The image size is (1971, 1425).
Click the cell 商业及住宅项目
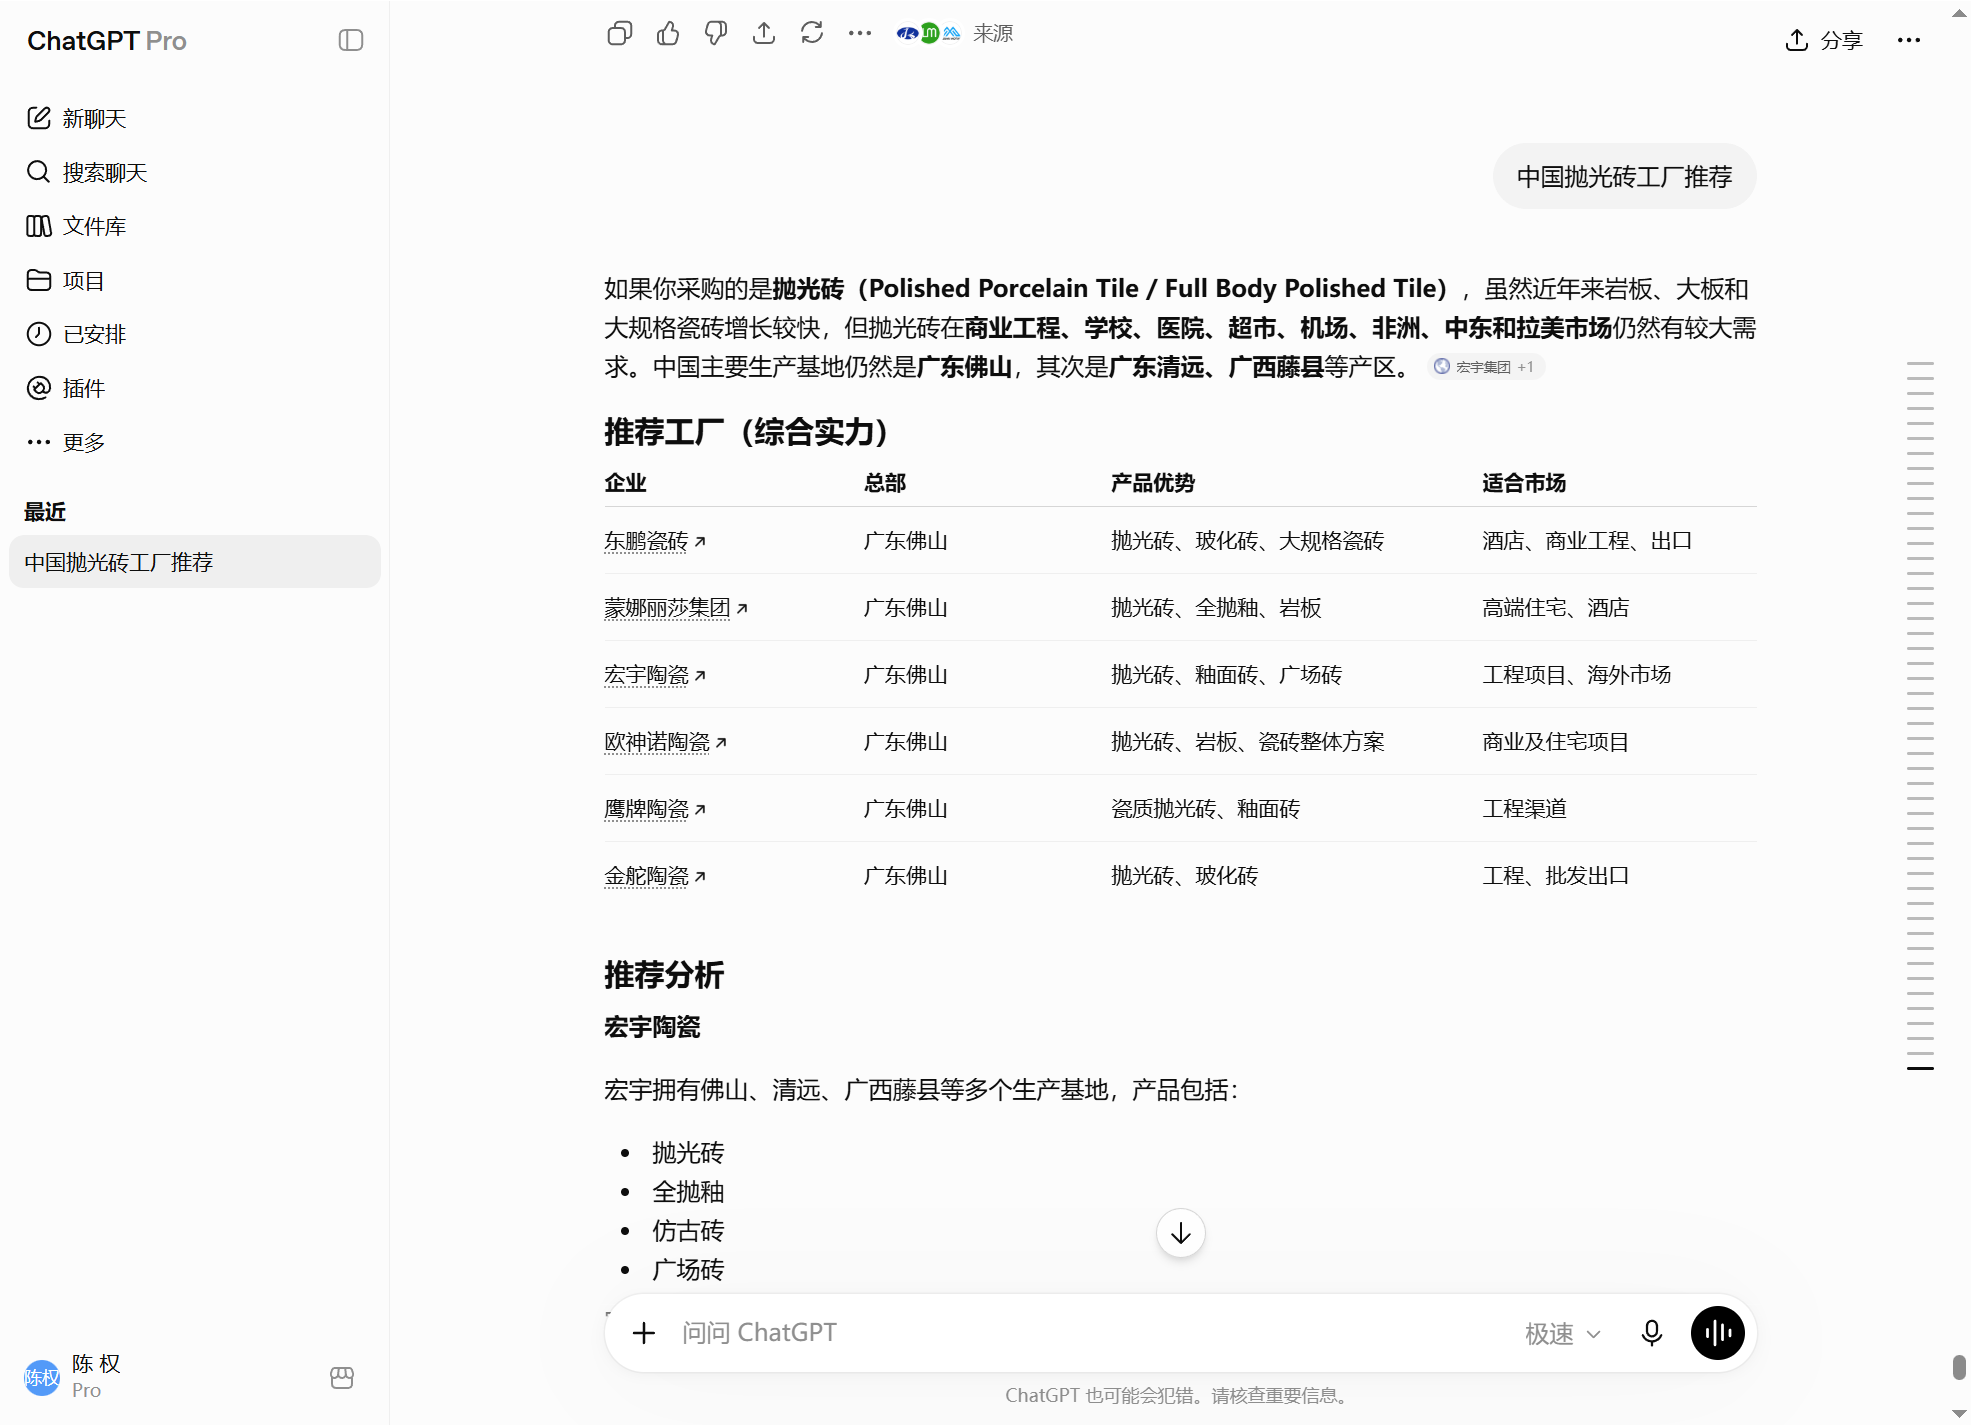pyautogui.click(x=1556, y=742)
